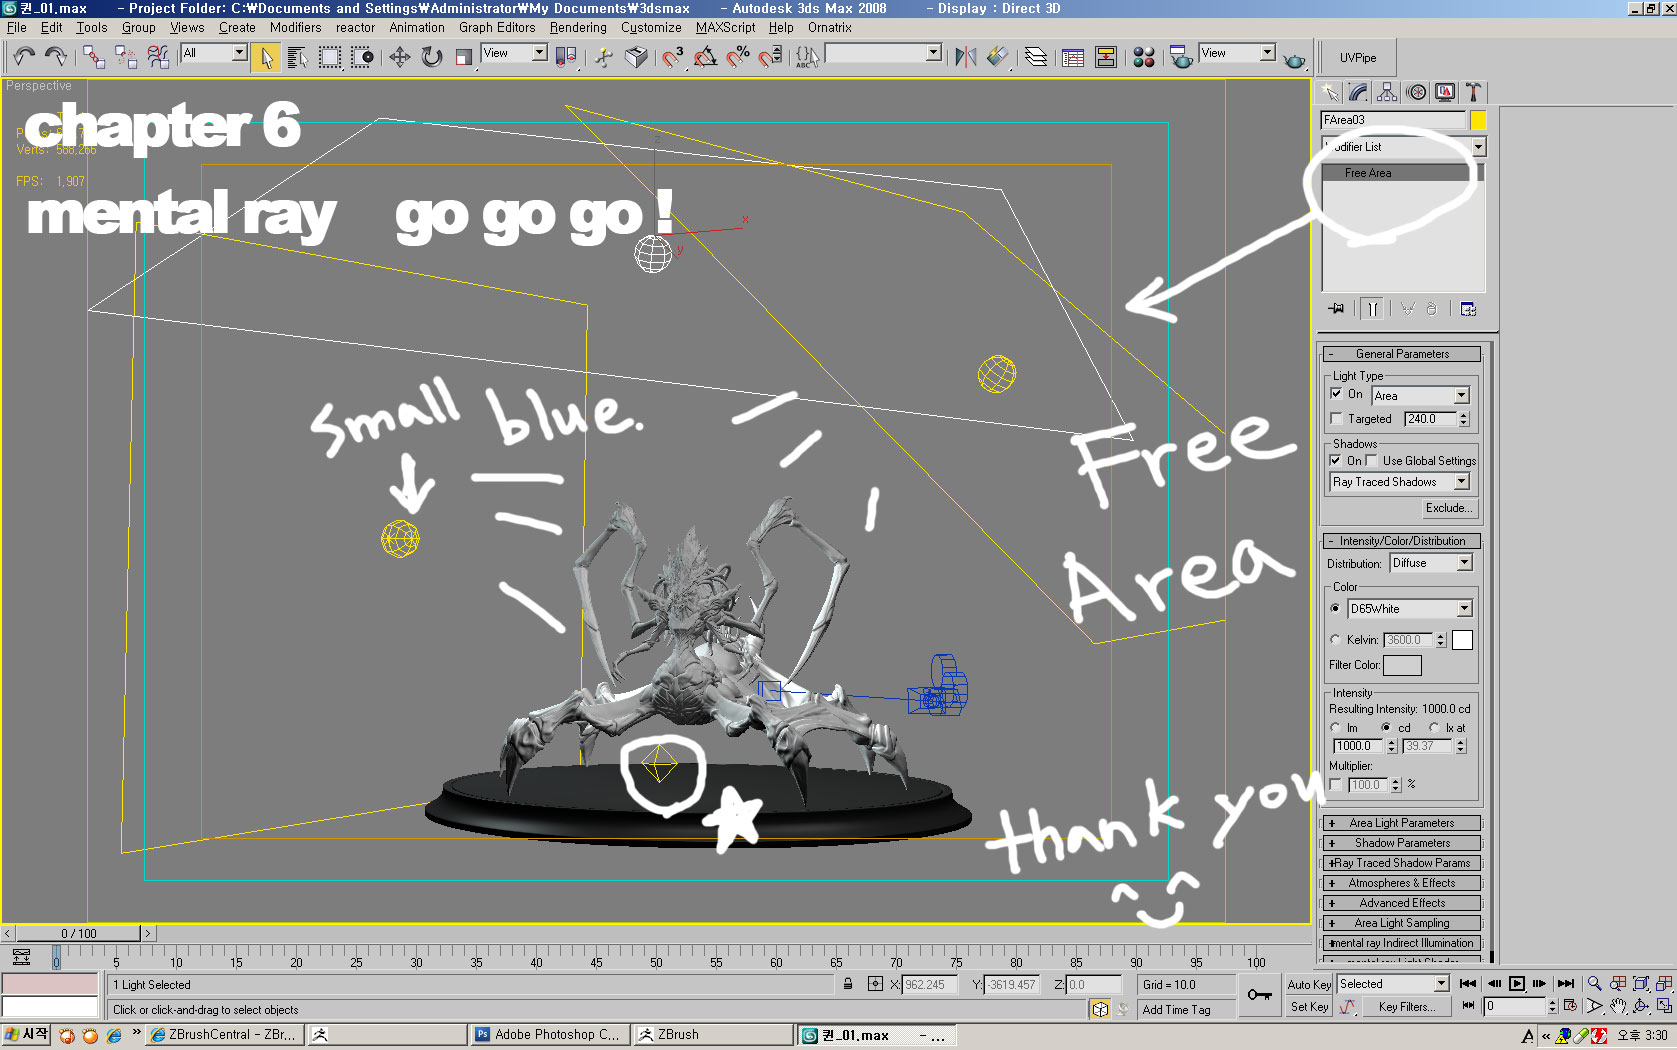Enable Use Global Settings checkbox
The height and width of the screenshot is (1050, 1677).
click(x=1372, y=461)
